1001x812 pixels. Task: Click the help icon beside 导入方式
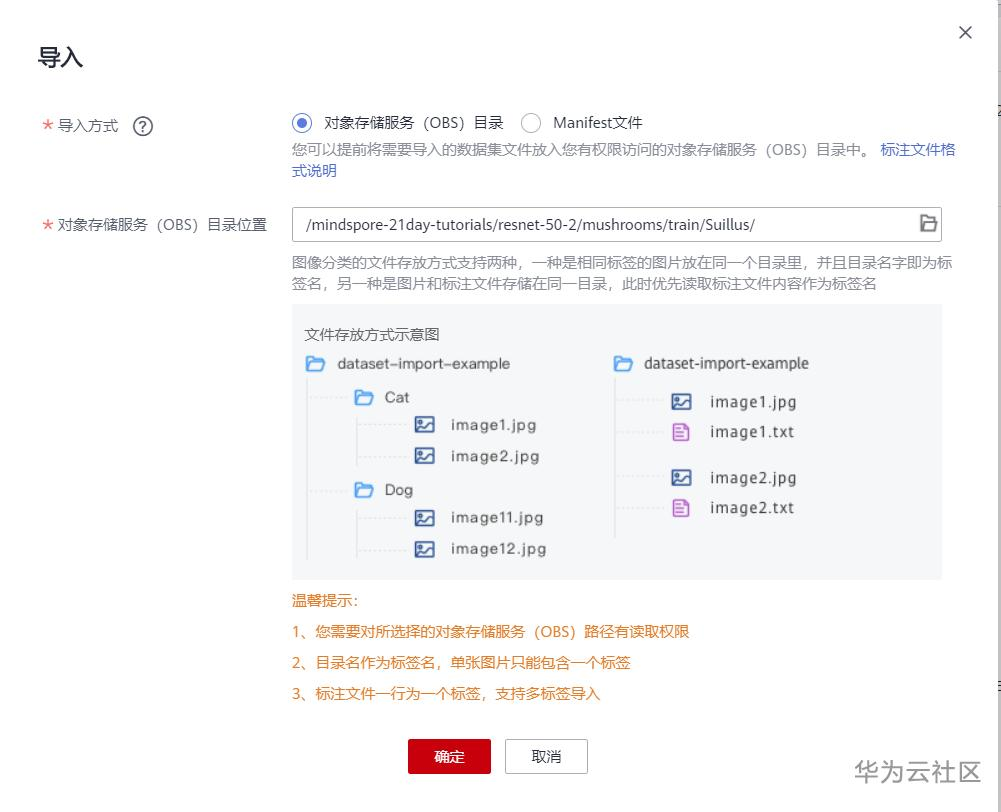coord(143,126)
